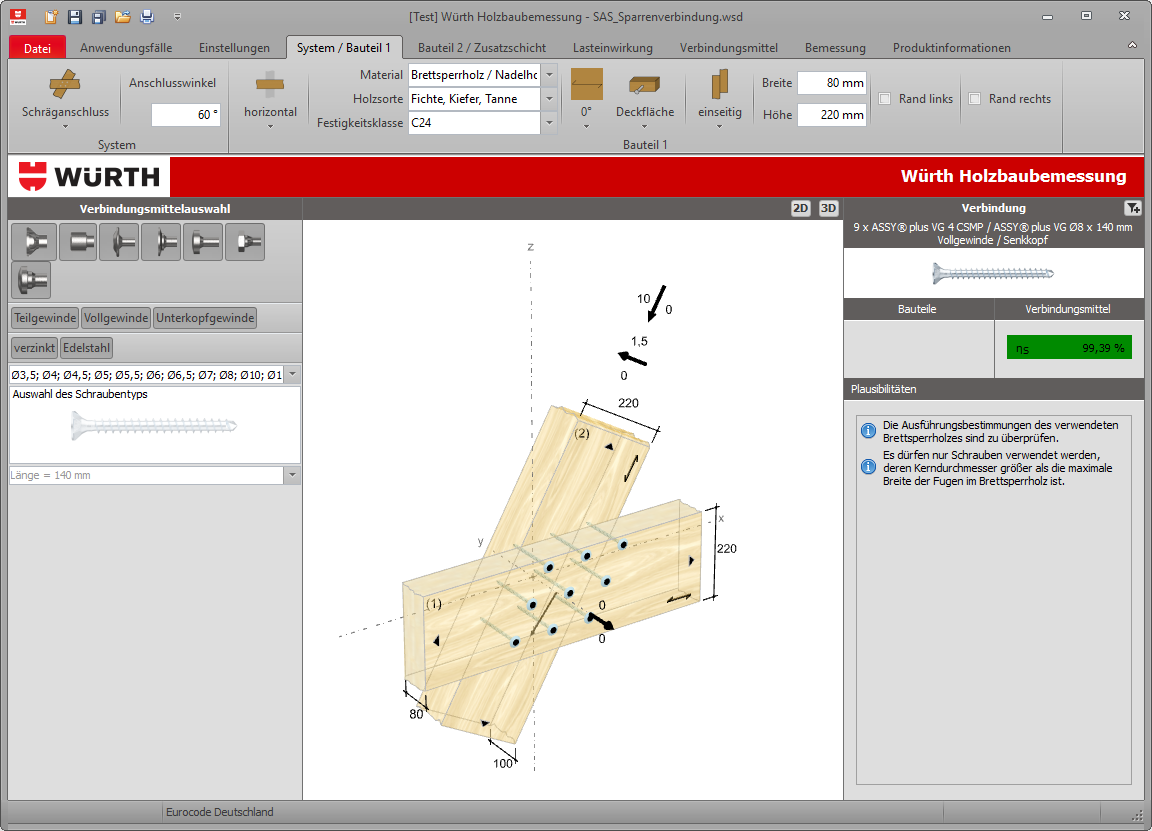The width and height of the screenshot is (1152, 831).
Task: Toggle the Teilgewinde thread filter
Action: click(45, 318)
